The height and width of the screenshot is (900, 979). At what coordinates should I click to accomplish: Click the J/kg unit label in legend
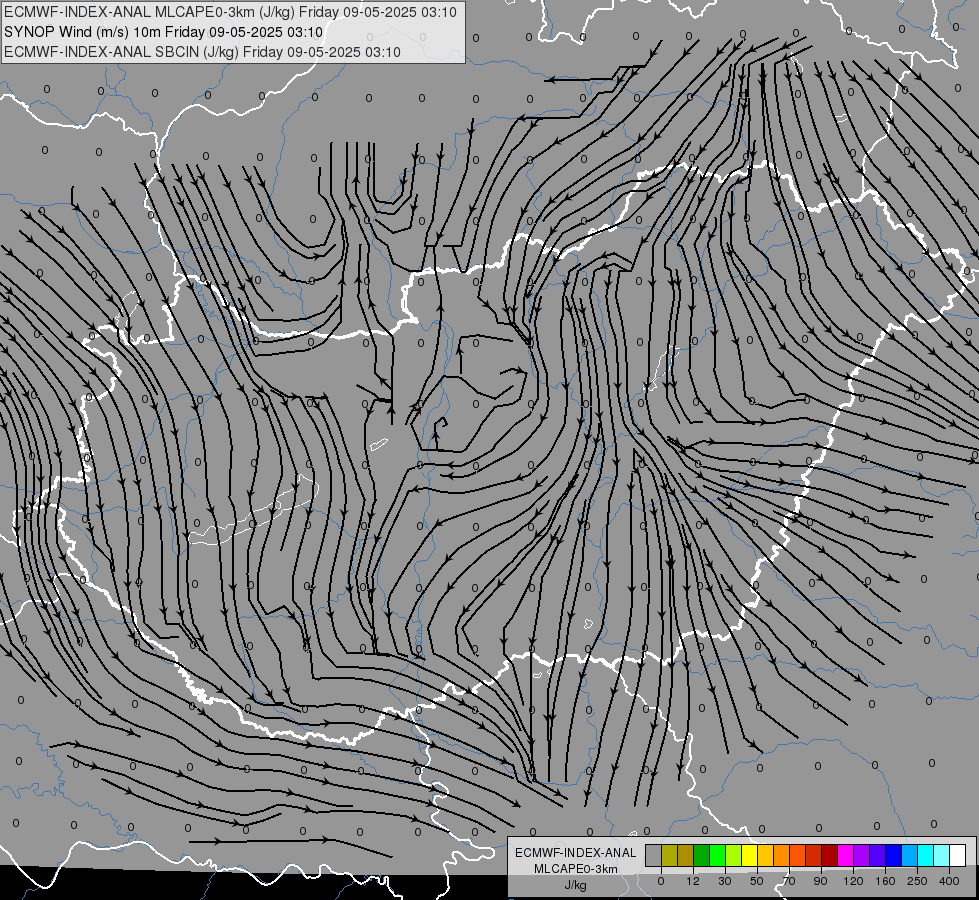[576, 885]
